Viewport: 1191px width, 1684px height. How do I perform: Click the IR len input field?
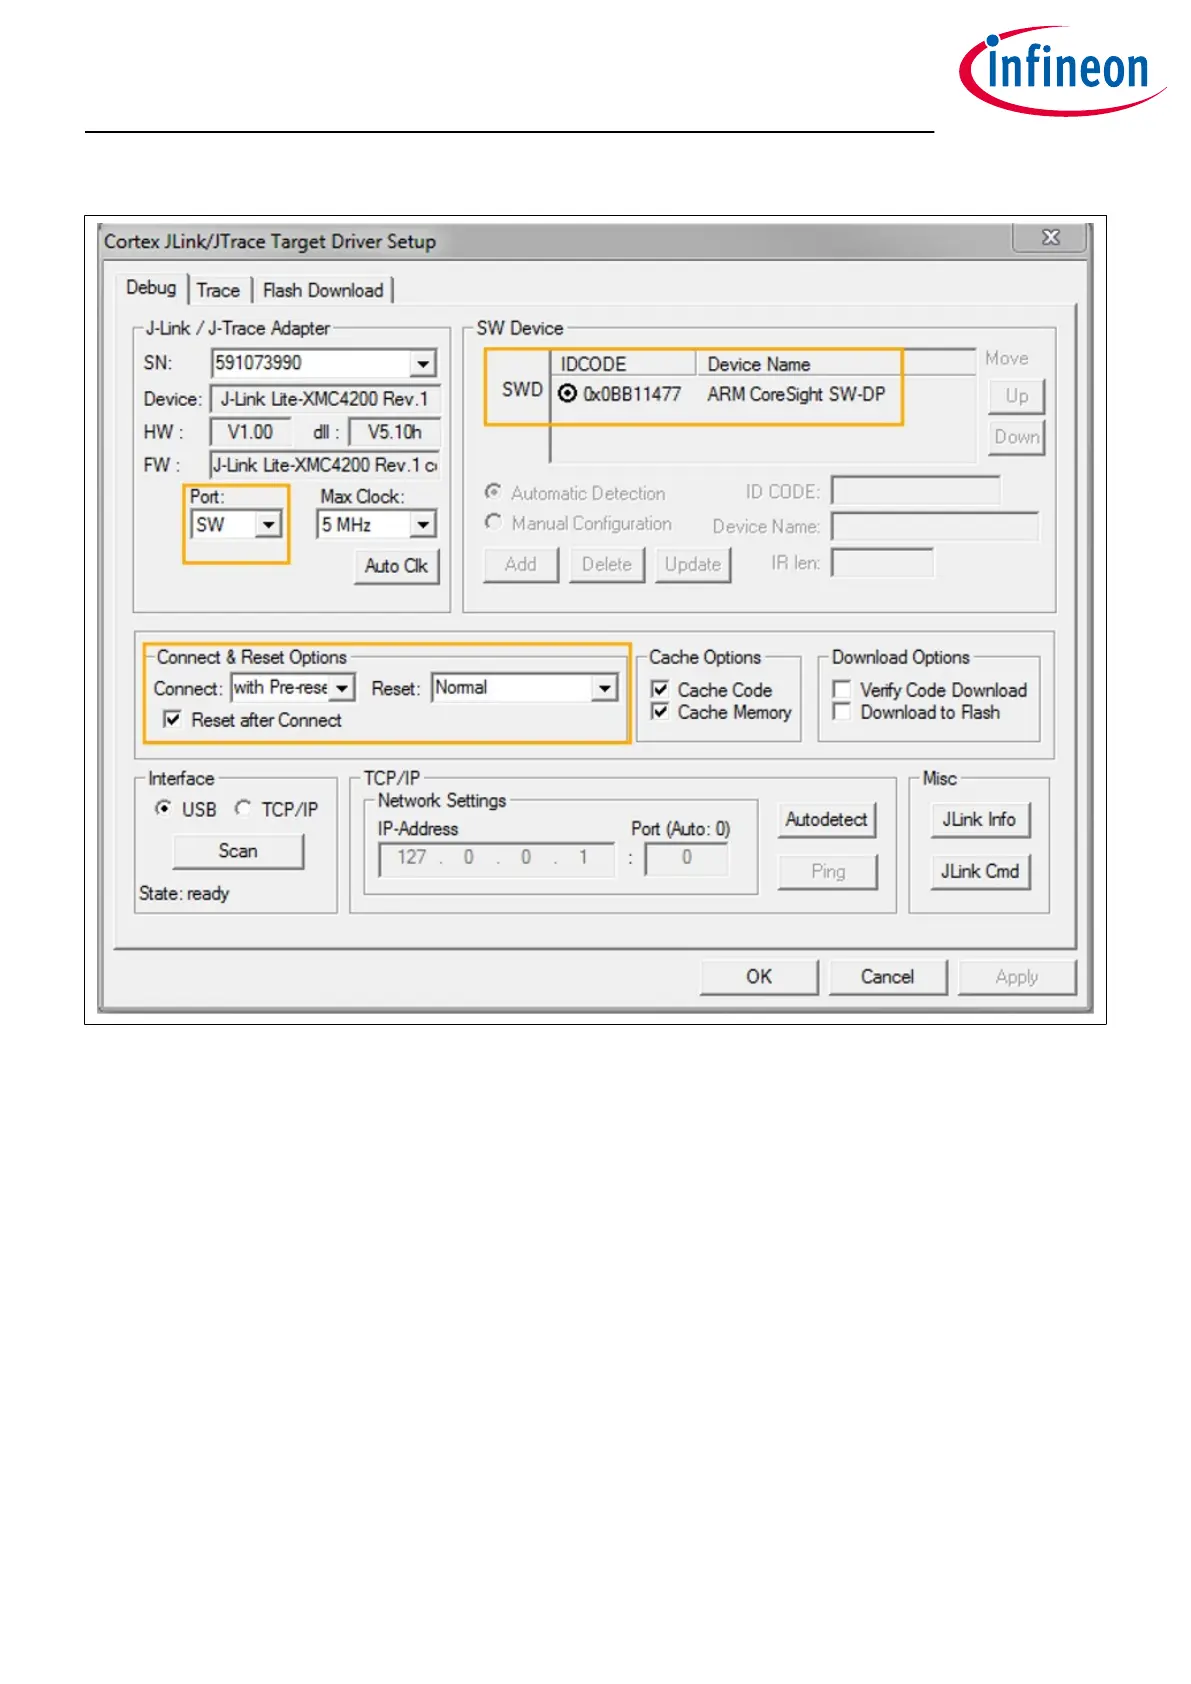pyautogui.click(x=883, y=563)
